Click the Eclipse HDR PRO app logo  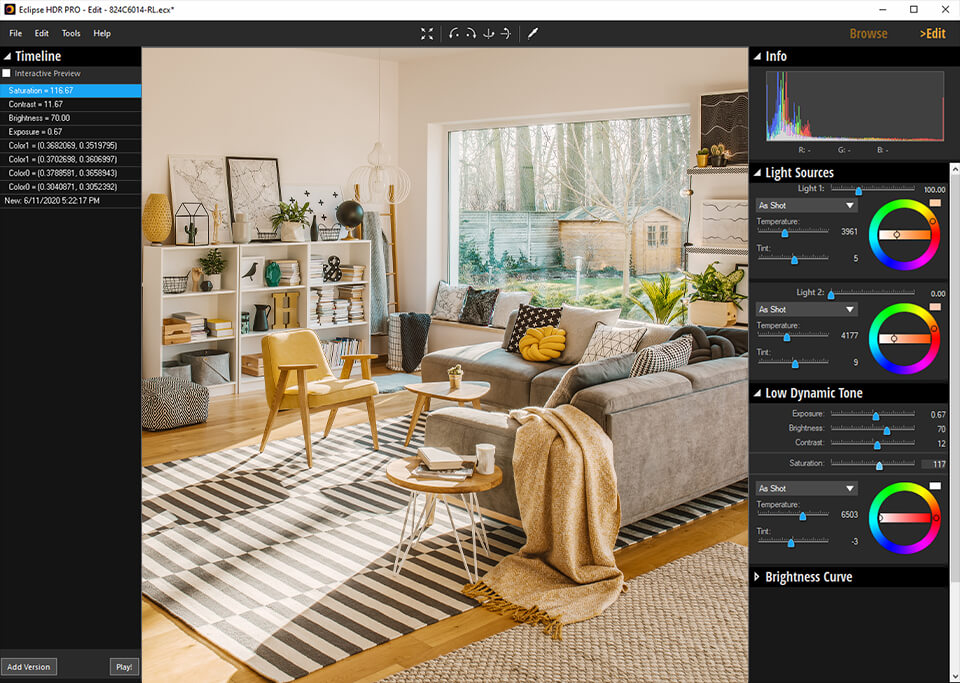(x=9, y=9)
